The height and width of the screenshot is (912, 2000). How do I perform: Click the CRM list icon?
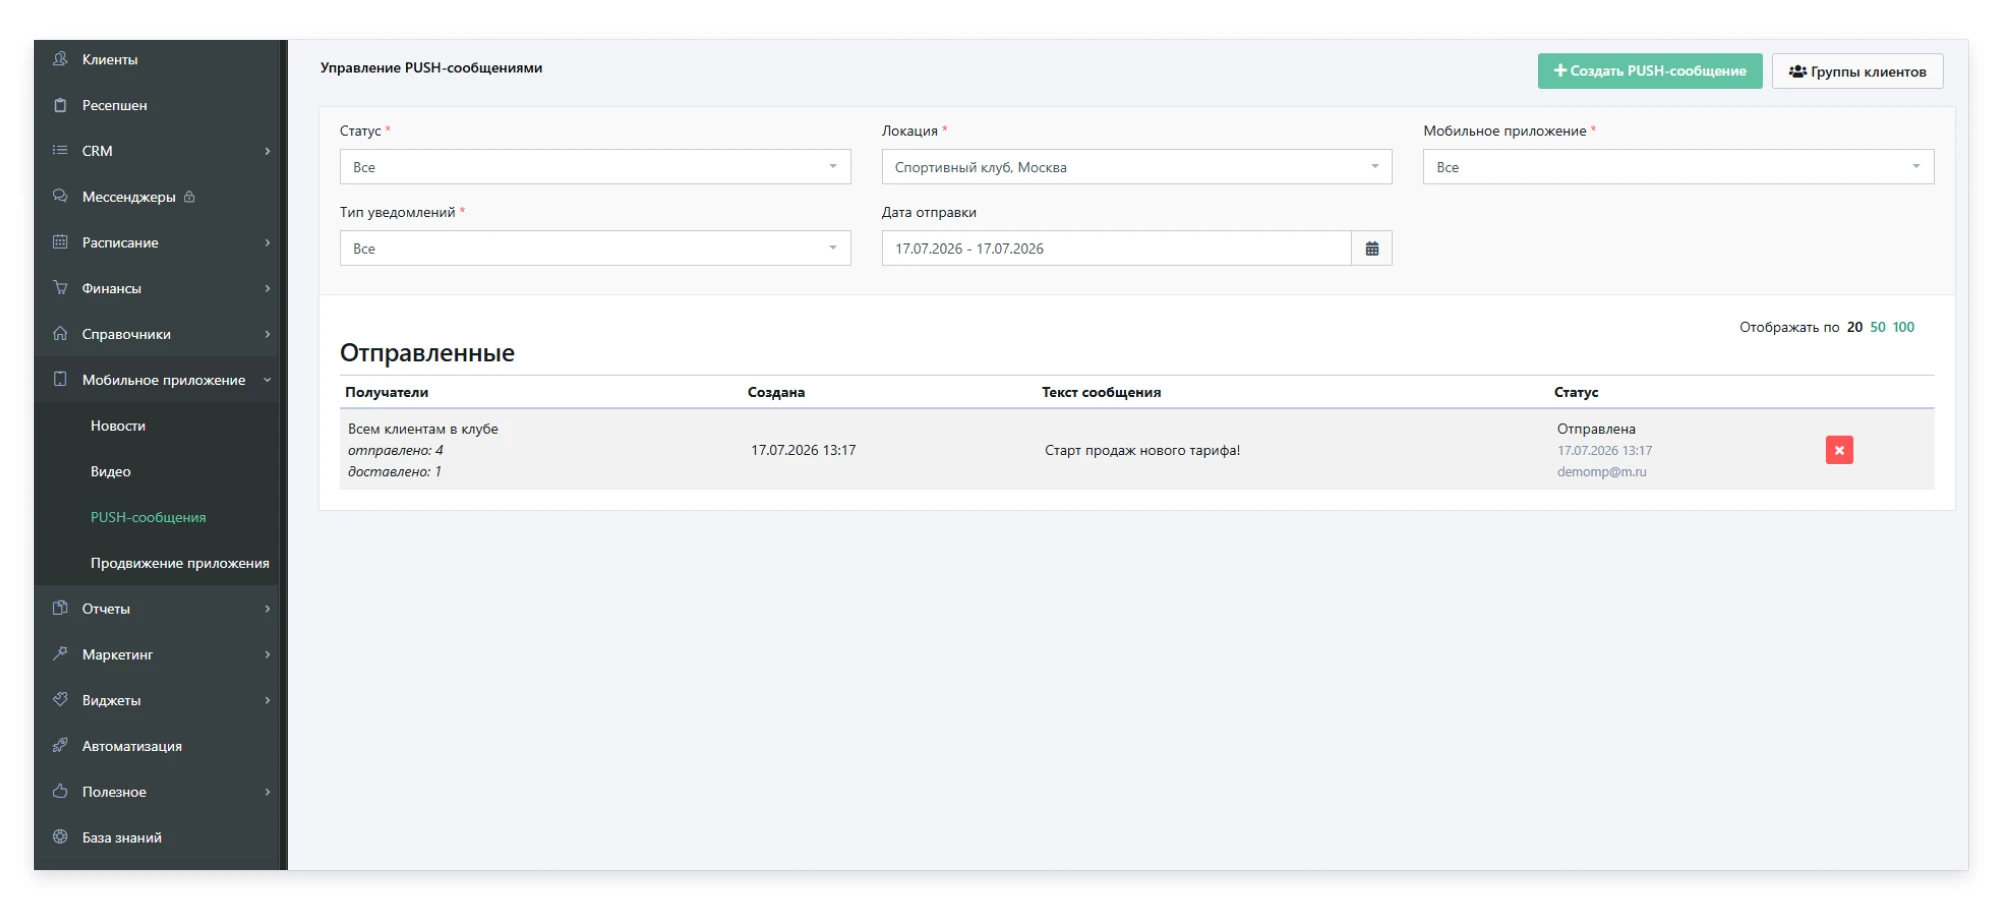click(60, 150)
